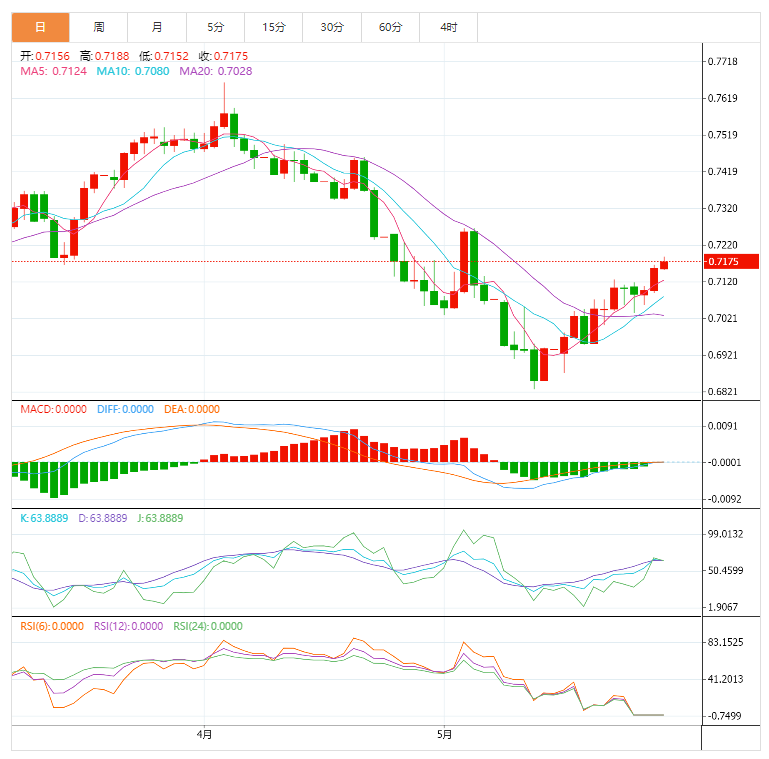Click the 0.7220 price axis label

pos(723,245)
